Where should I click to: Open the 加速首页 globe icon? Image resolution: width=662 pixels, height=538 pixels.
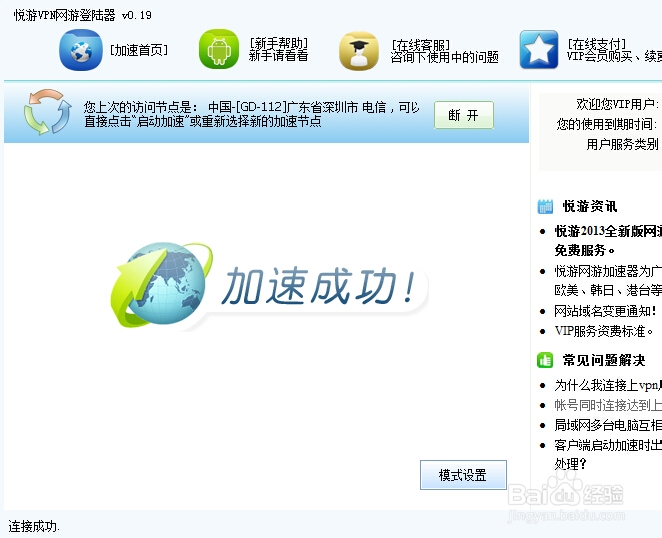[x=81, y=50]
